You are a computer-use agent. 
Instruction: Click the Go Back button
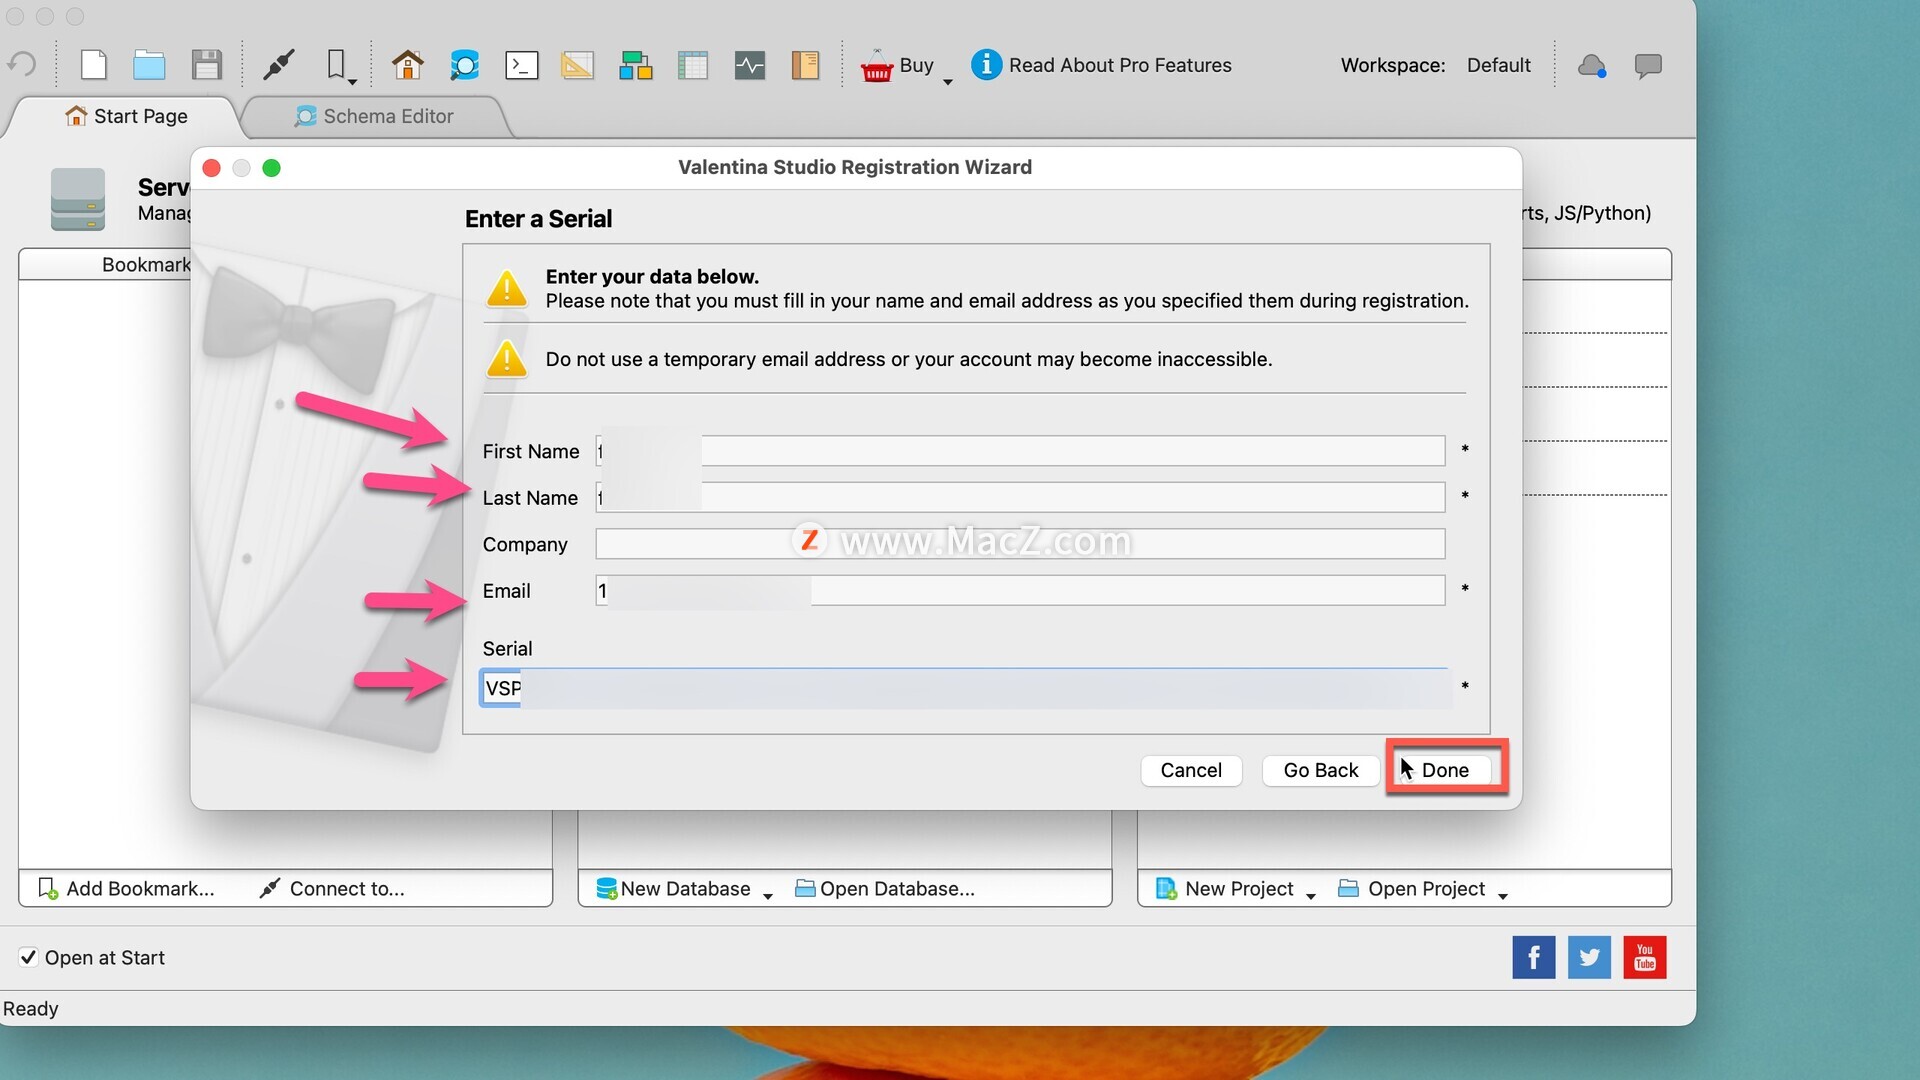click(x=1320, y=770)
